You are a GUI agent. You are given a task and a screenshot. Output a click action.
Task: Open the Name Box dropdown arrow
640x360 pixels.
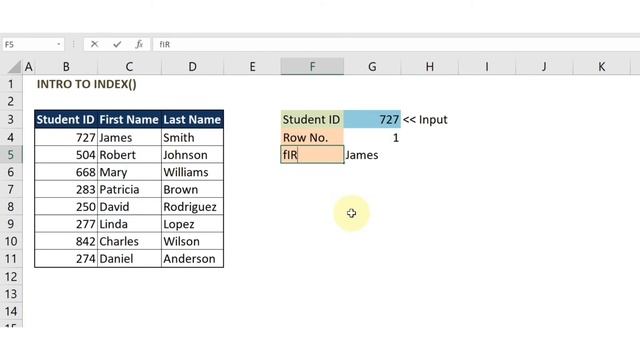coord(59,44)
